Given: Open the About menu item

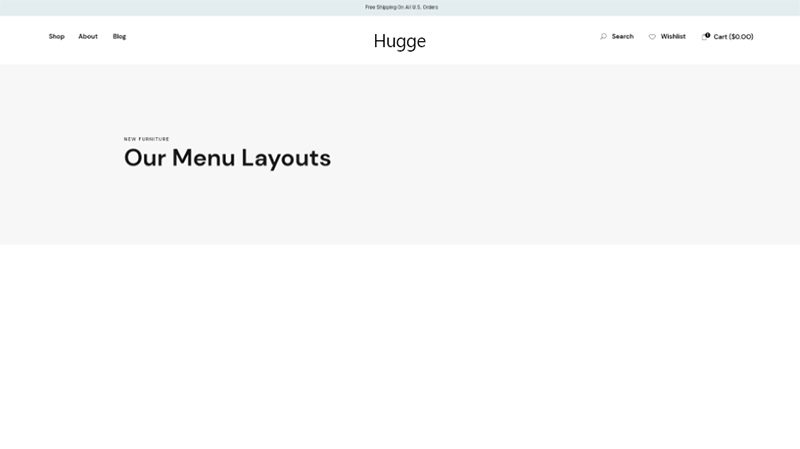Looking at the screenshot, I should coord(88,36).
